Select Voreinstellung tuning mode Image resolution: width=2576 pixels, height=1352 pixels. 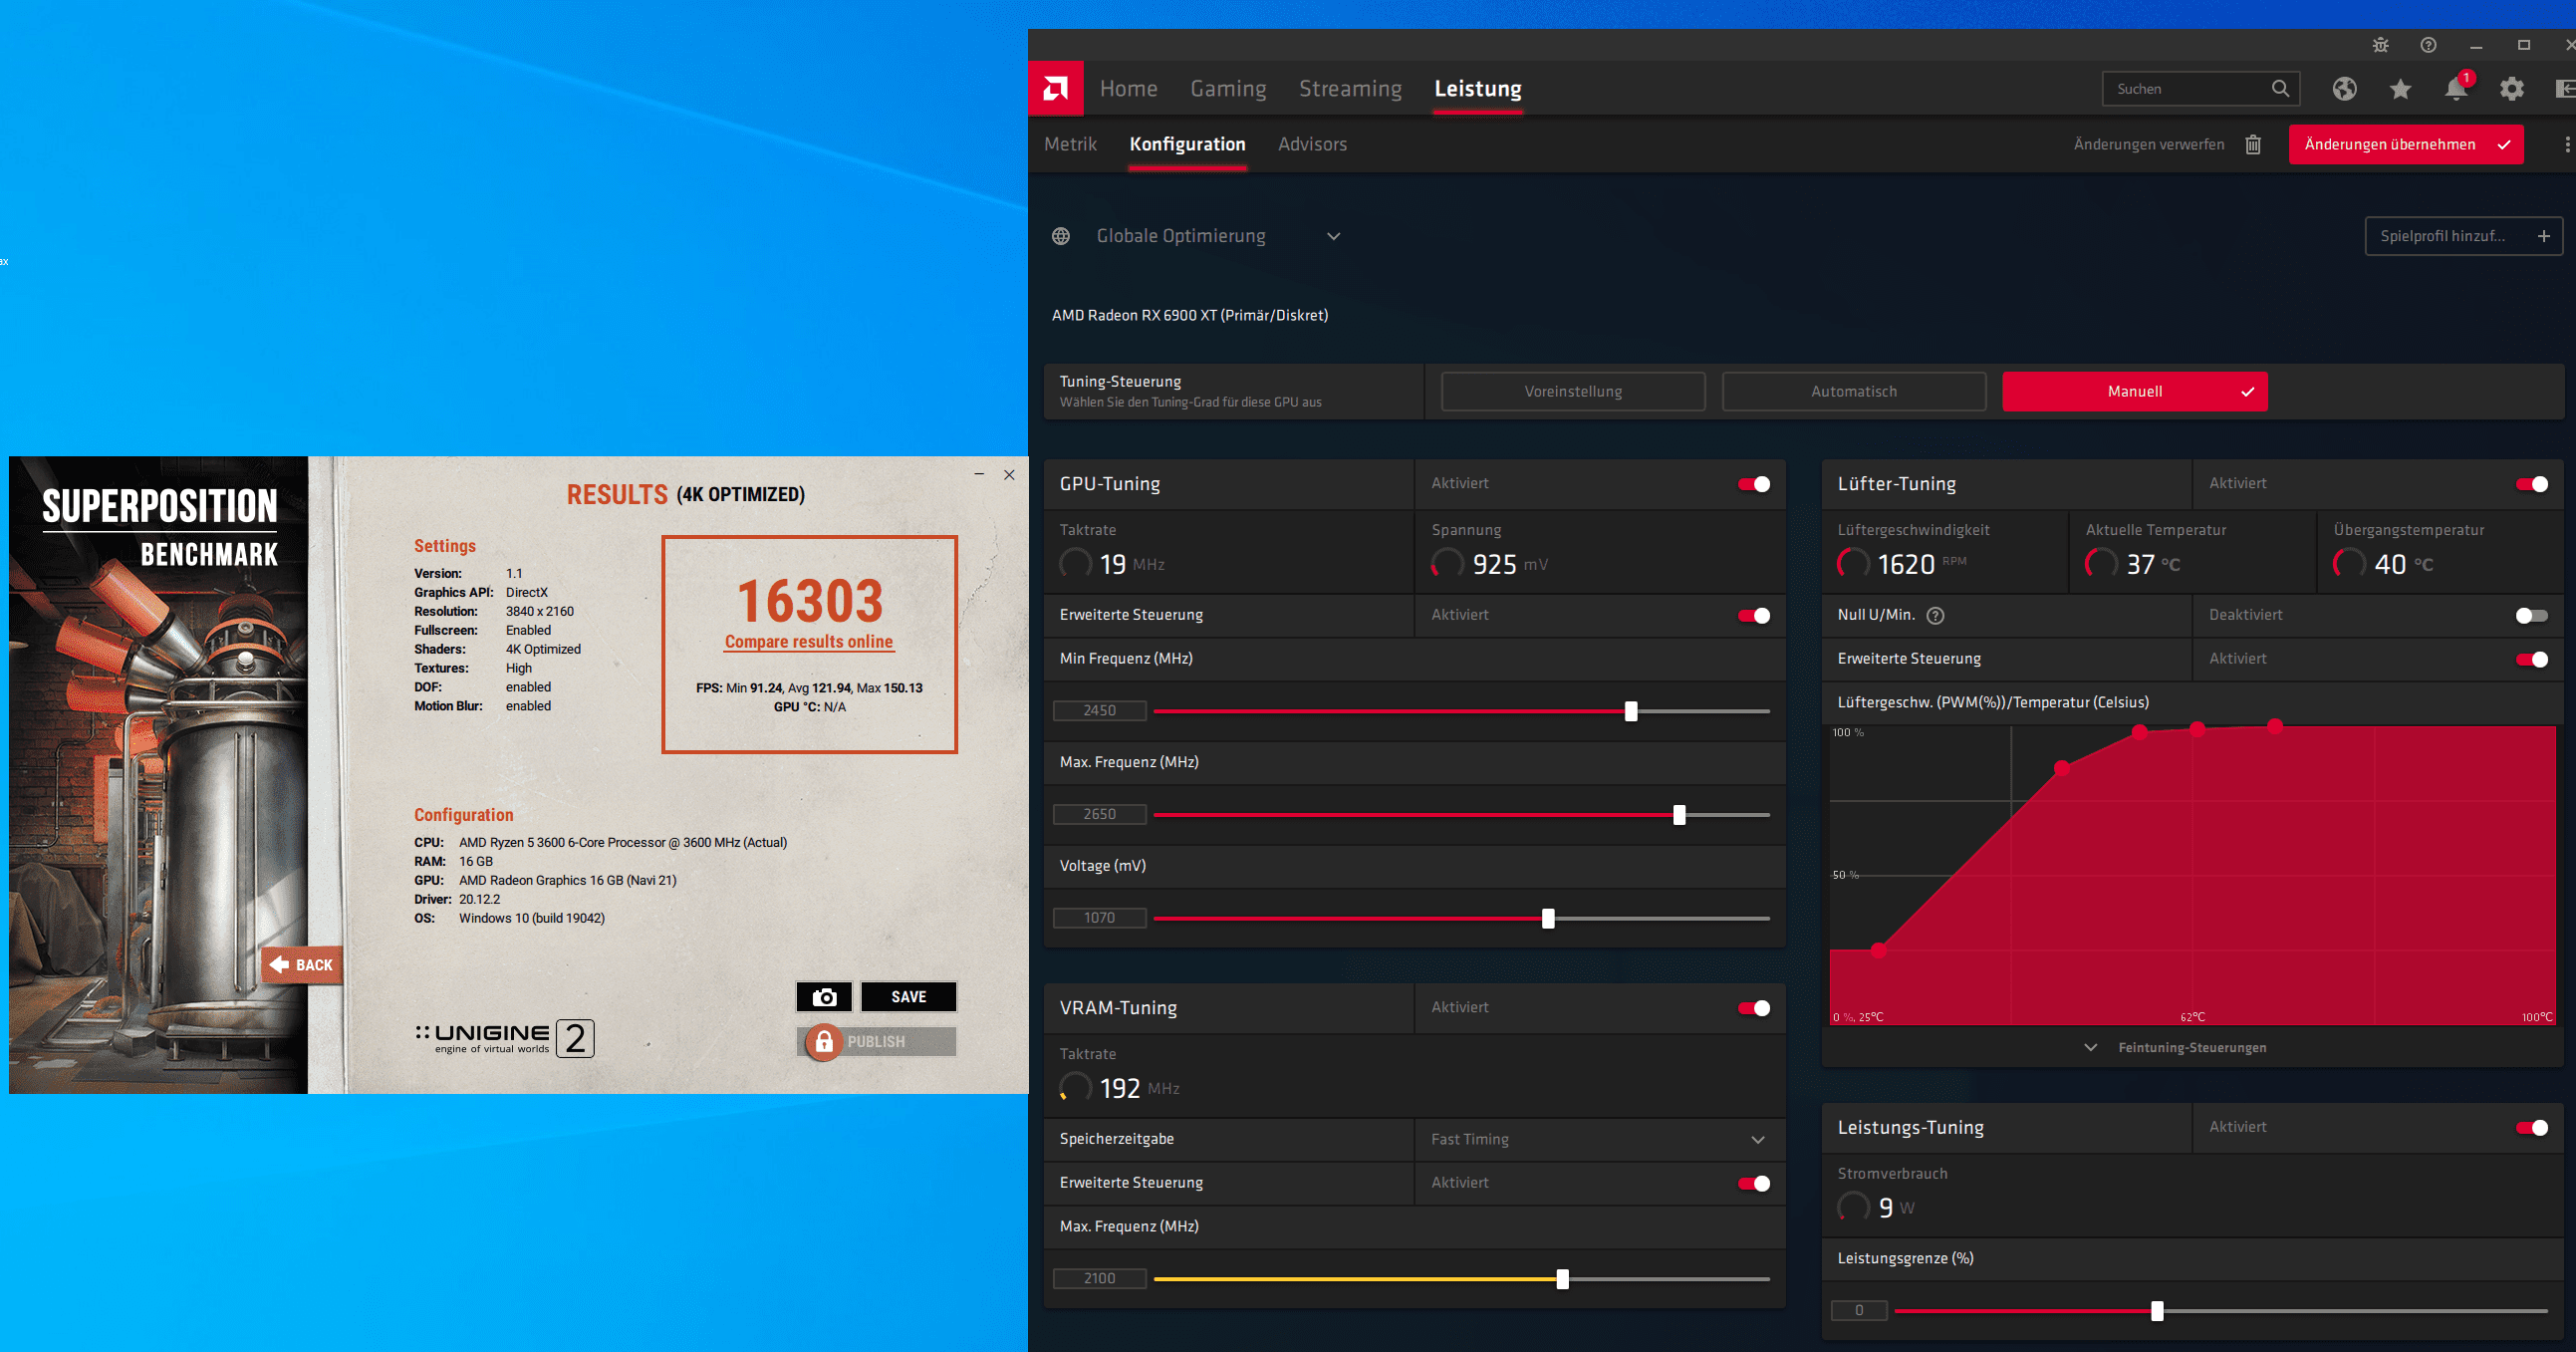1573,392
